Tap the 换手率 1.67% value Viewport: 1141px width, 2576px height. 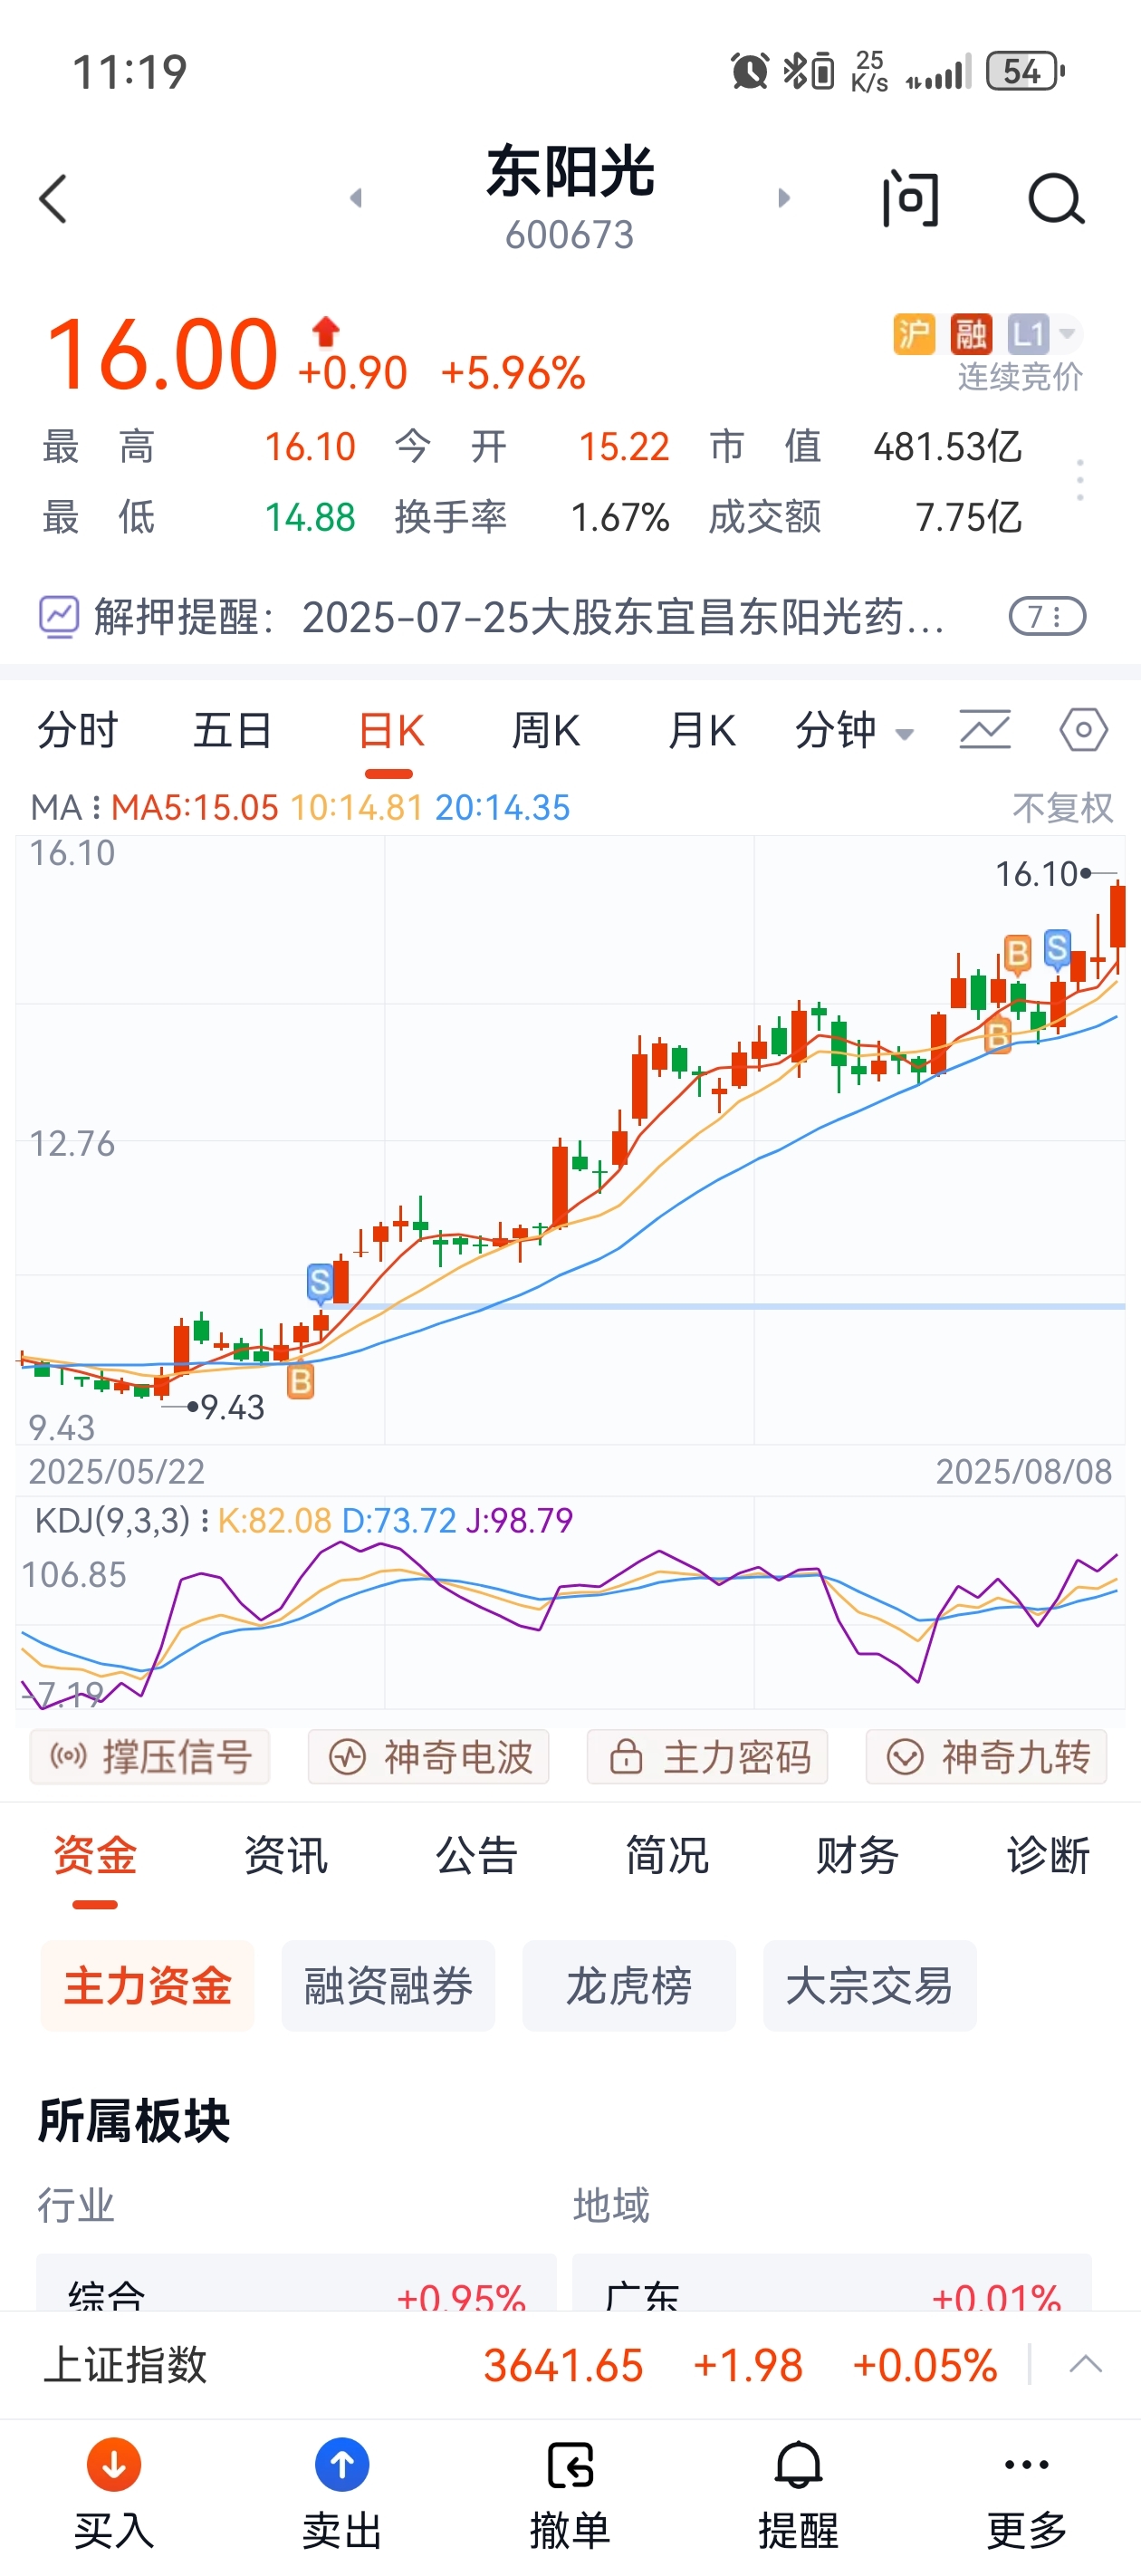(619, 518)
